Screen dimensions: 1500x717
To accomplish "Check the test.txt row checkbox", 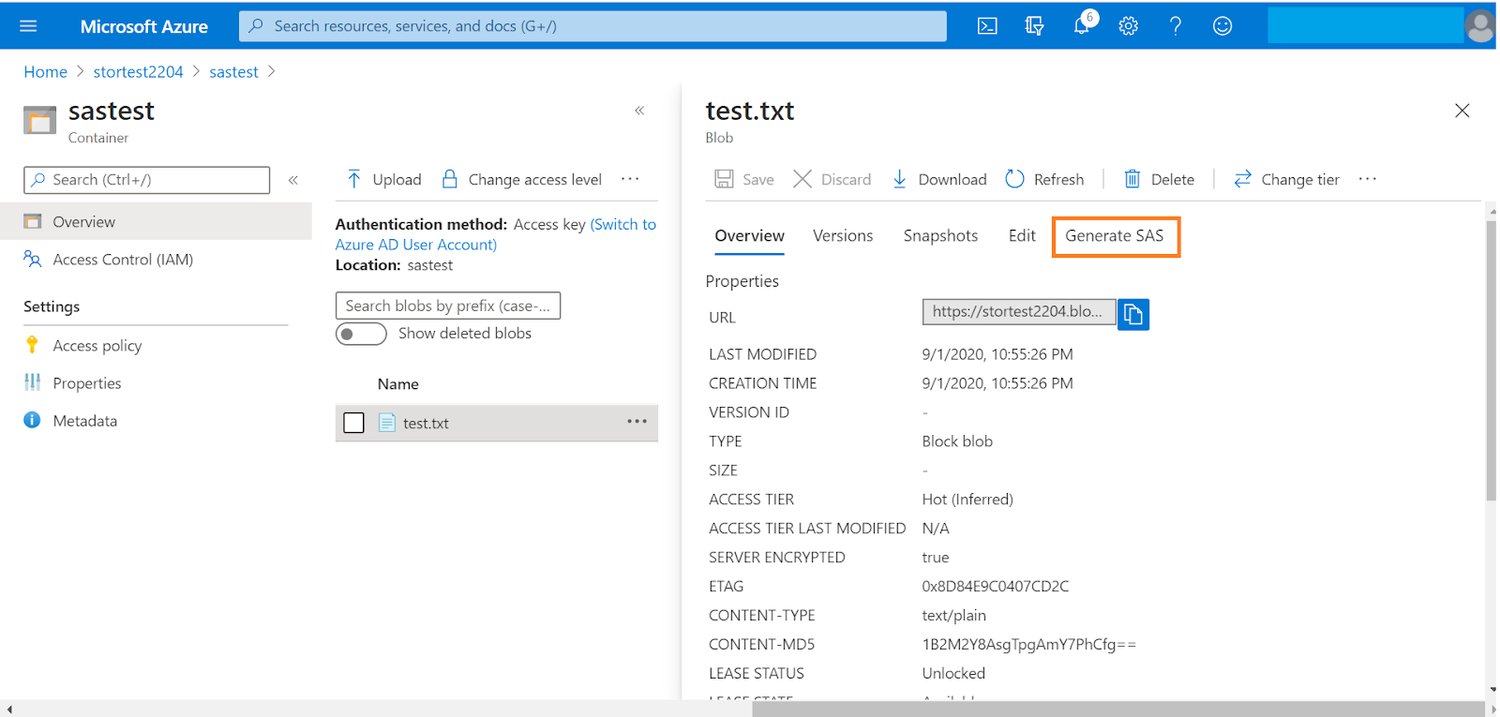I will pyautogui.click(x=354, y=423).
